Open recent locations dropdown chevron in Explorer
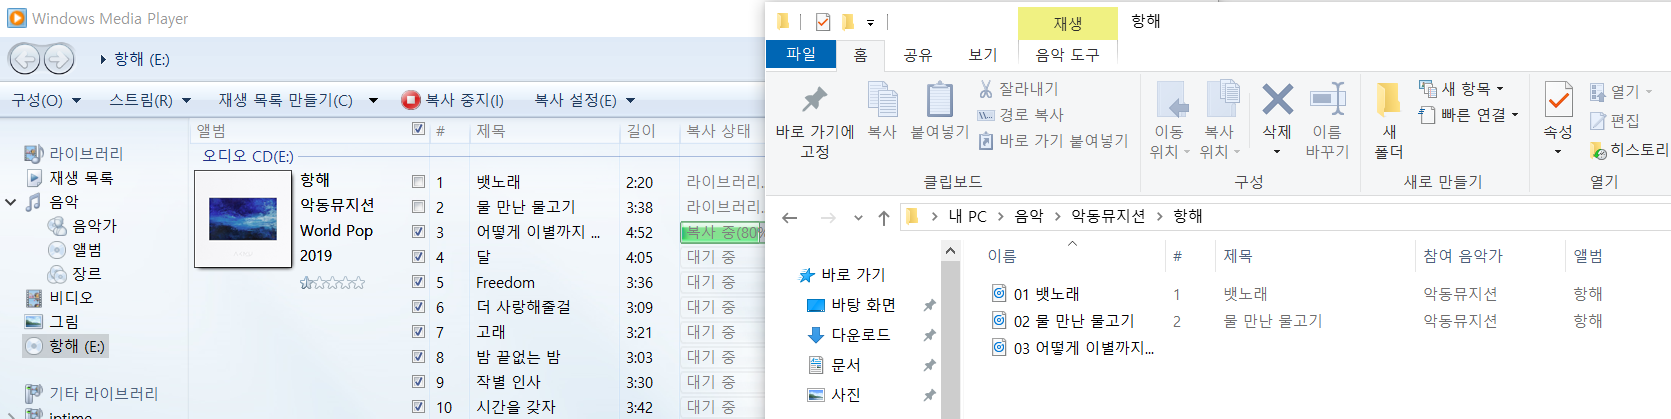Image resolution: width=1671 pixels, height=419 pixels. coord(858,217)
